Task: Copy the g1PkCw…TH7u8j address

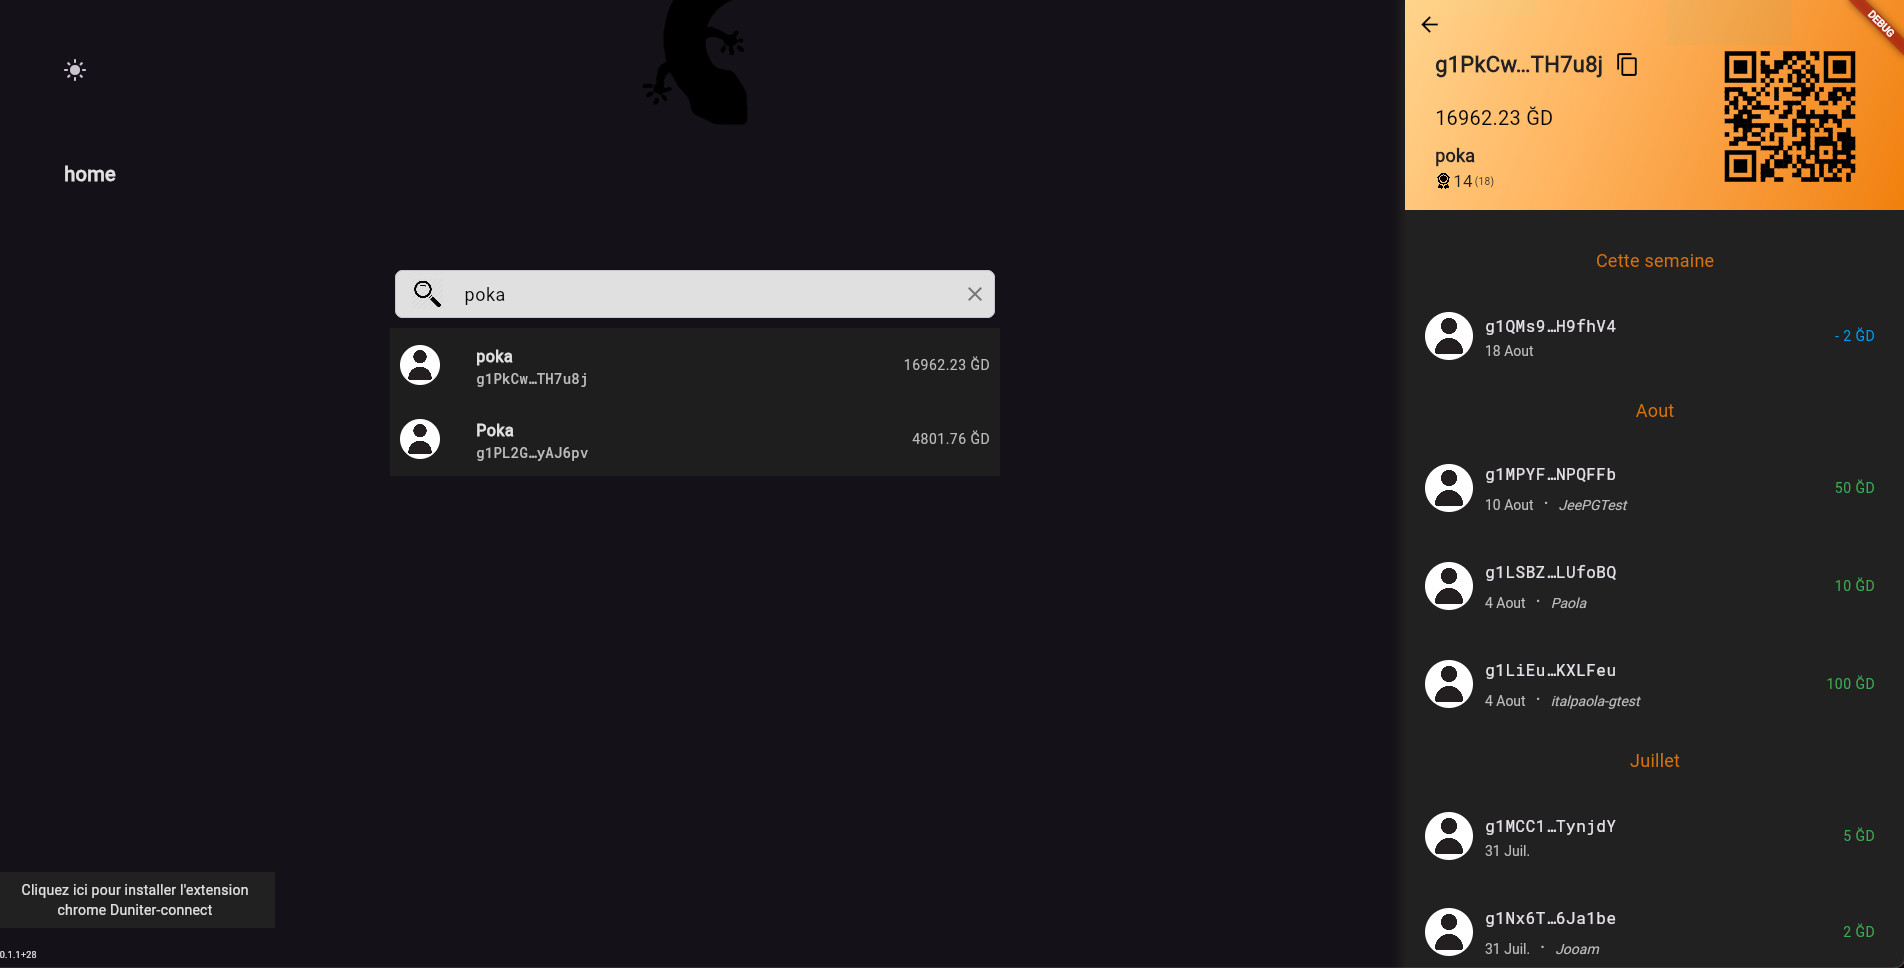Action: pos(1627,65)
